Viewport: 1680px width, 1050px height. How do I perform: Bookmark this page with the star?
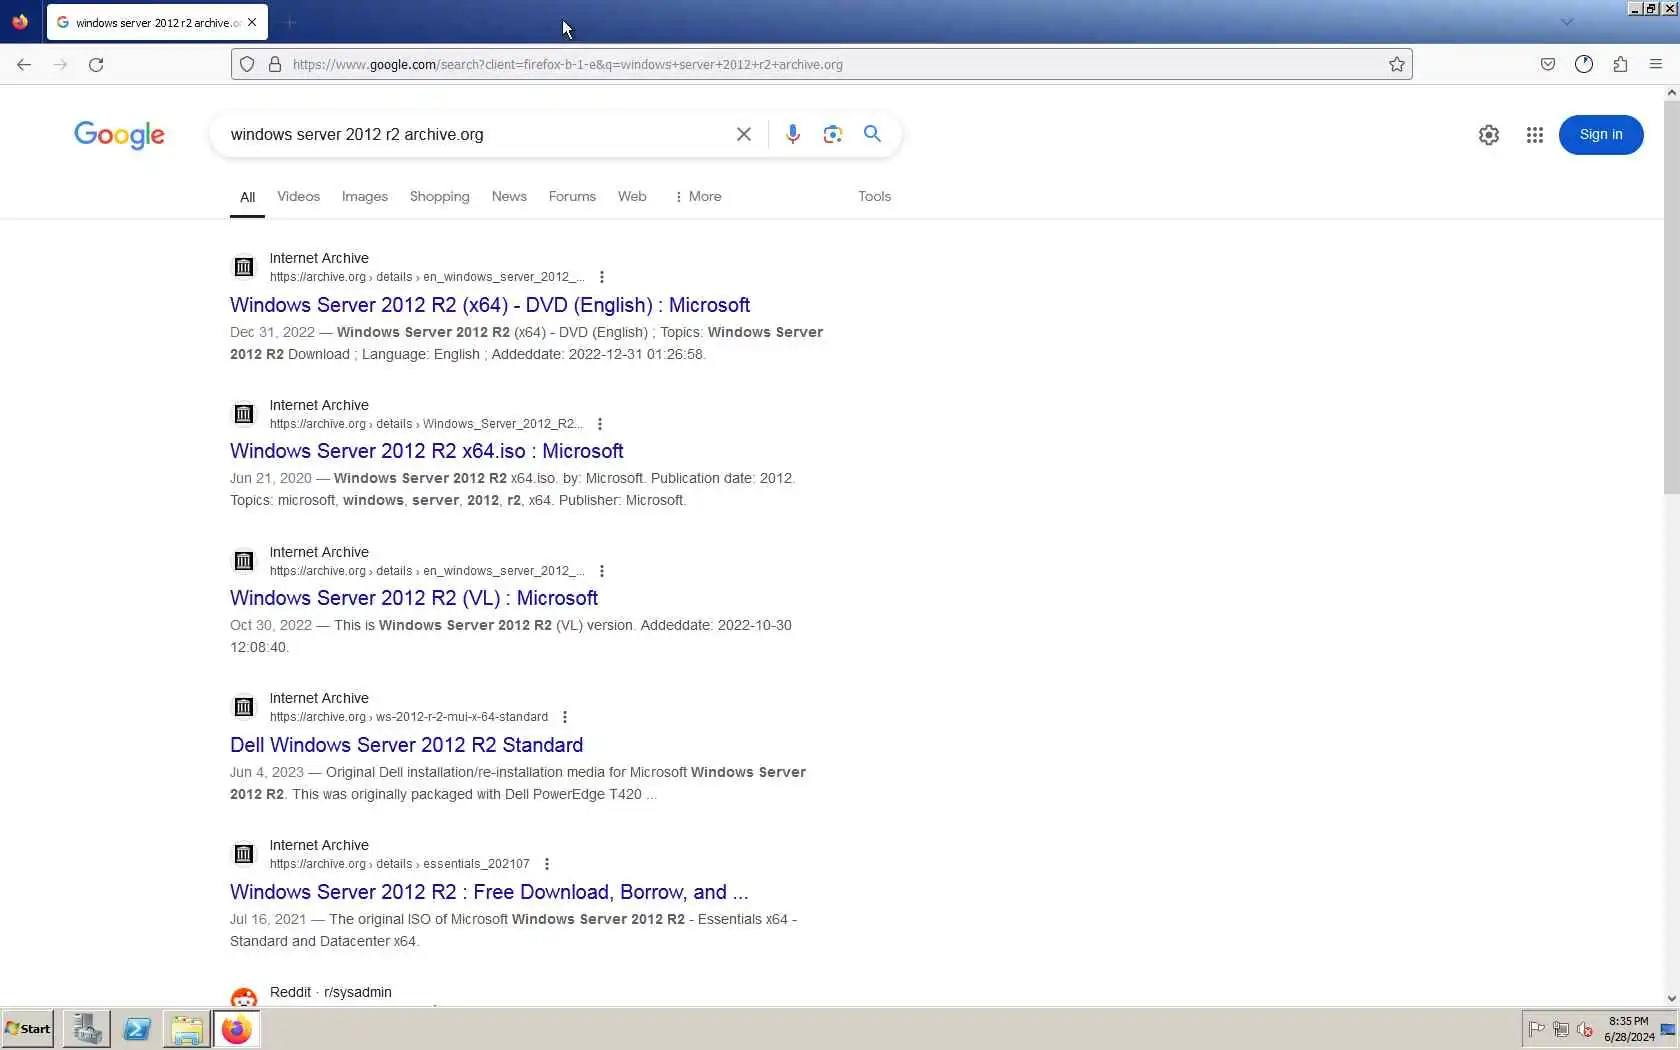point(1397,64)
